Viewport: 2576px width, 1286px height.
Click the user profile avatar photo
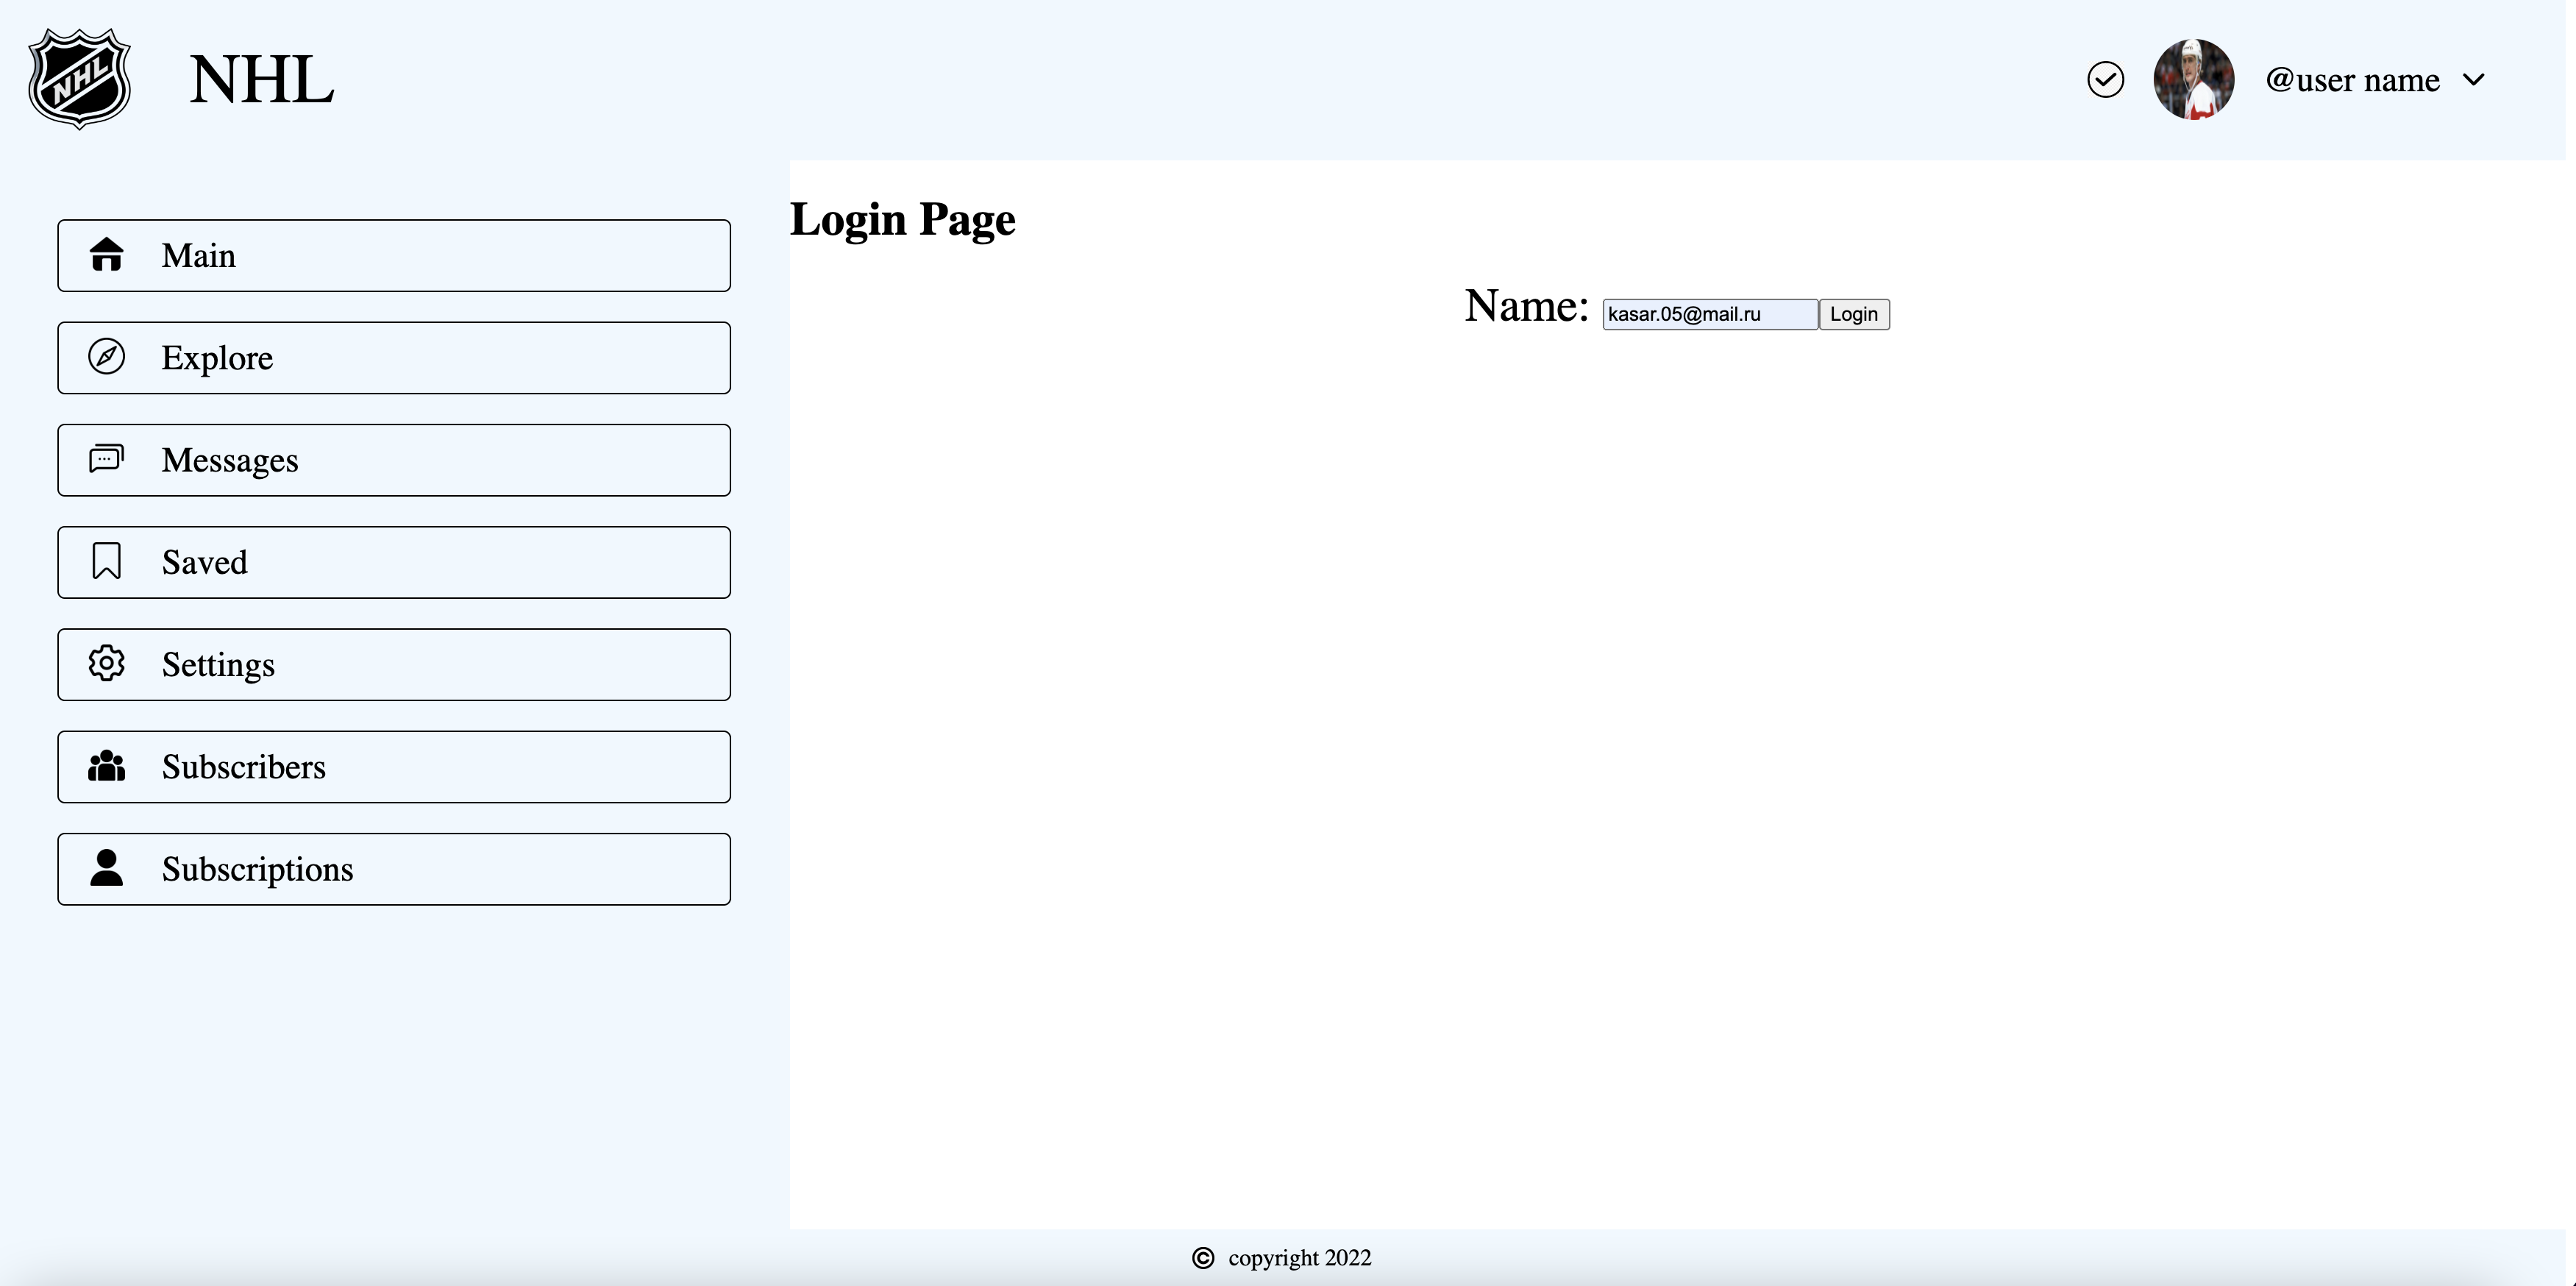2193,79
